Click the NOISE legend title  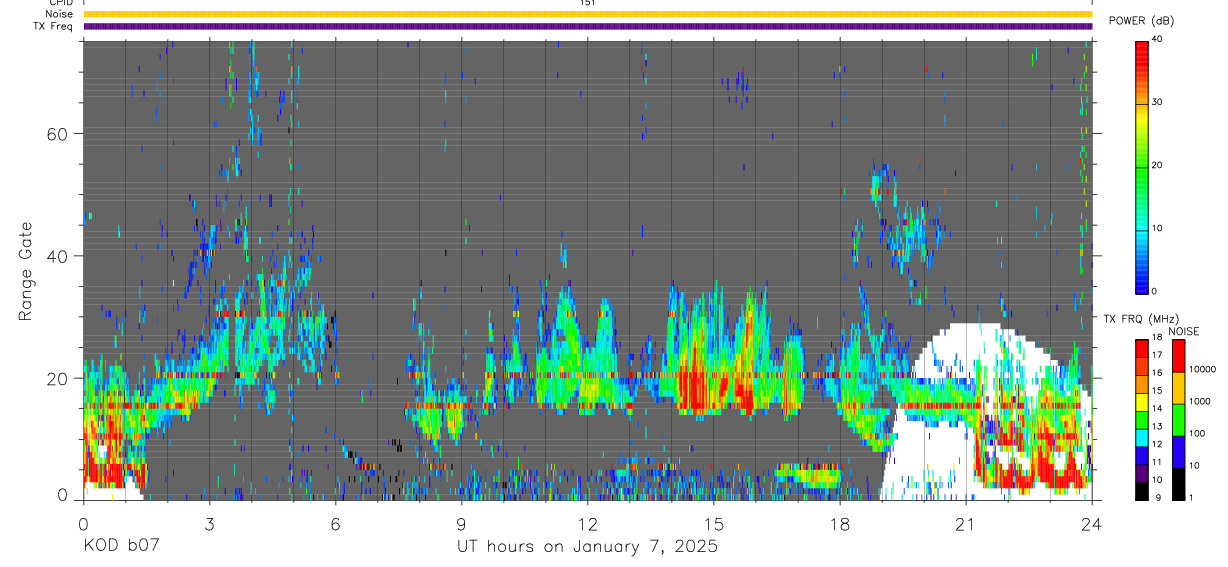tap(1184, 331)
